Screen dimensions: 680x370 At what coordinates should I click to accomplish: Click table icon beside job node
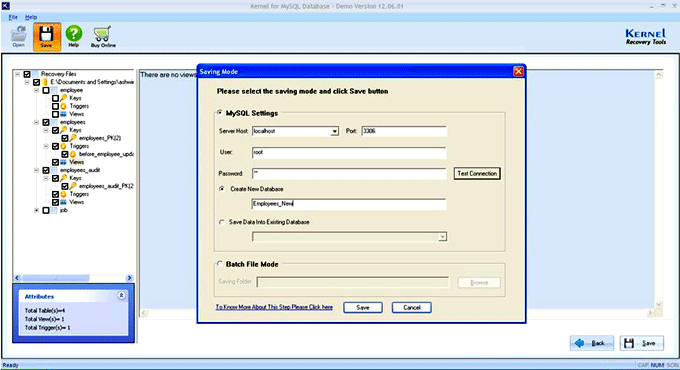[54, 210]
